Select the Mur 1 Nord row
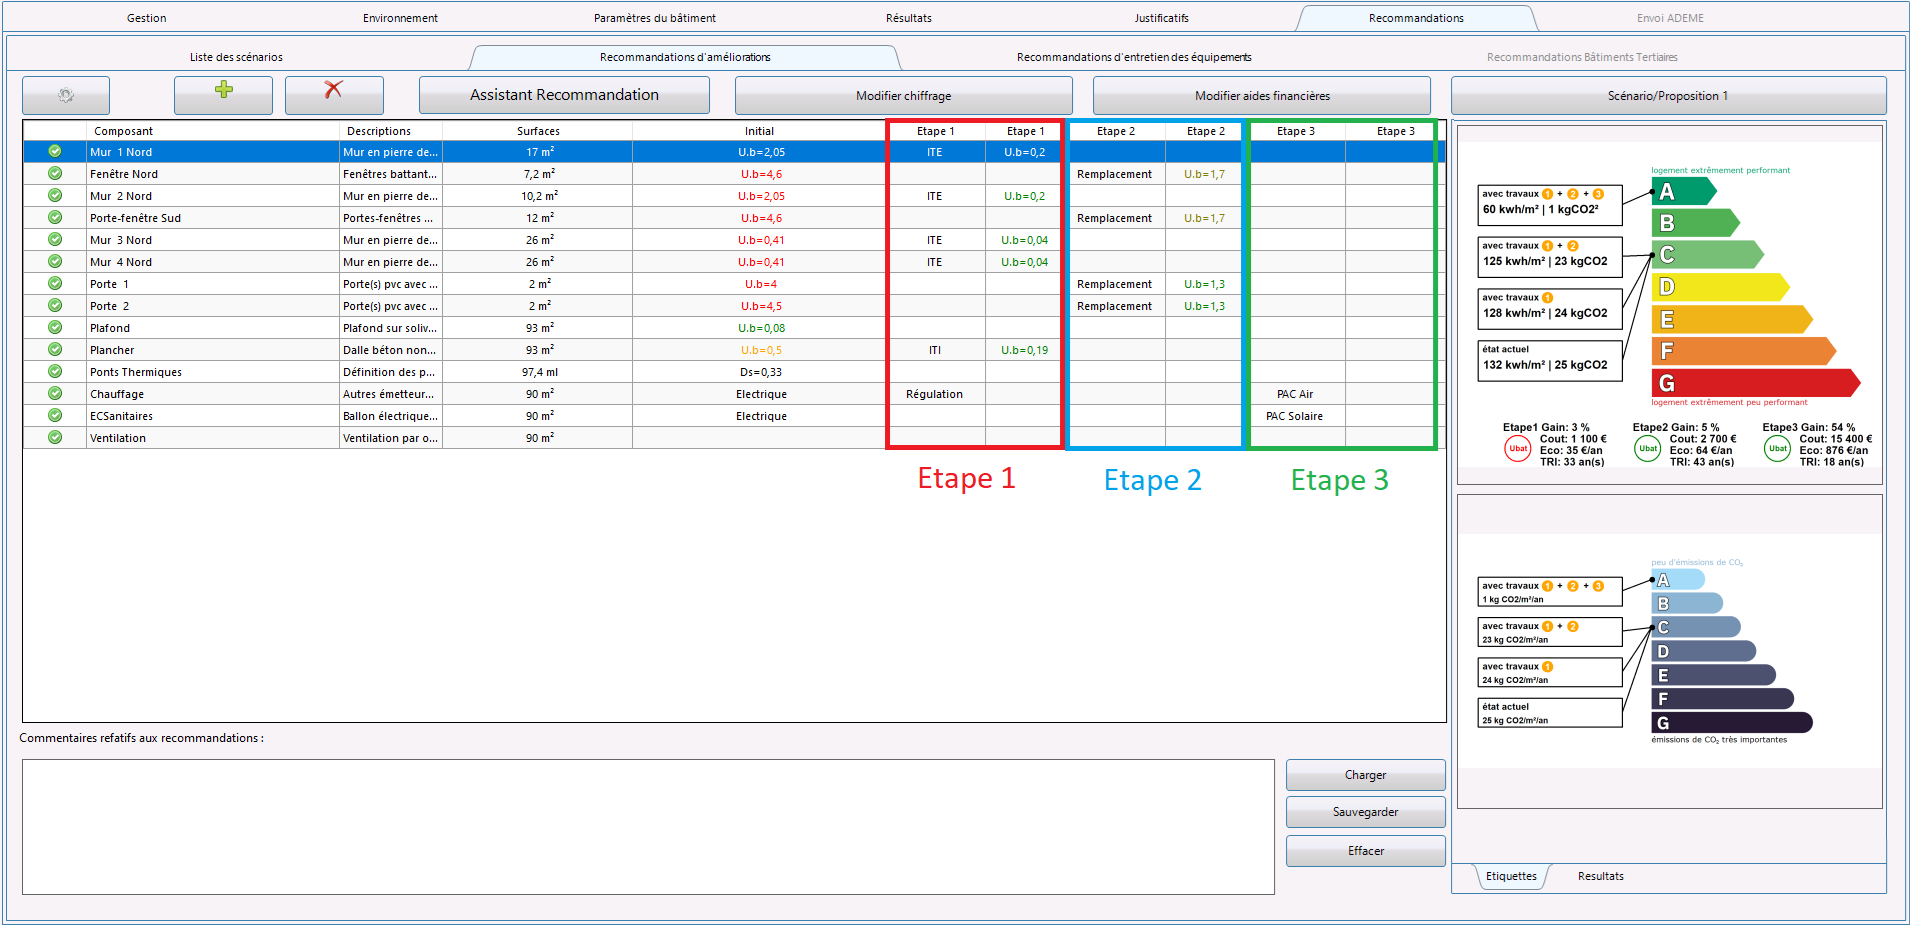Screen dimensions: 1910x925 click(x=734, y=152)
